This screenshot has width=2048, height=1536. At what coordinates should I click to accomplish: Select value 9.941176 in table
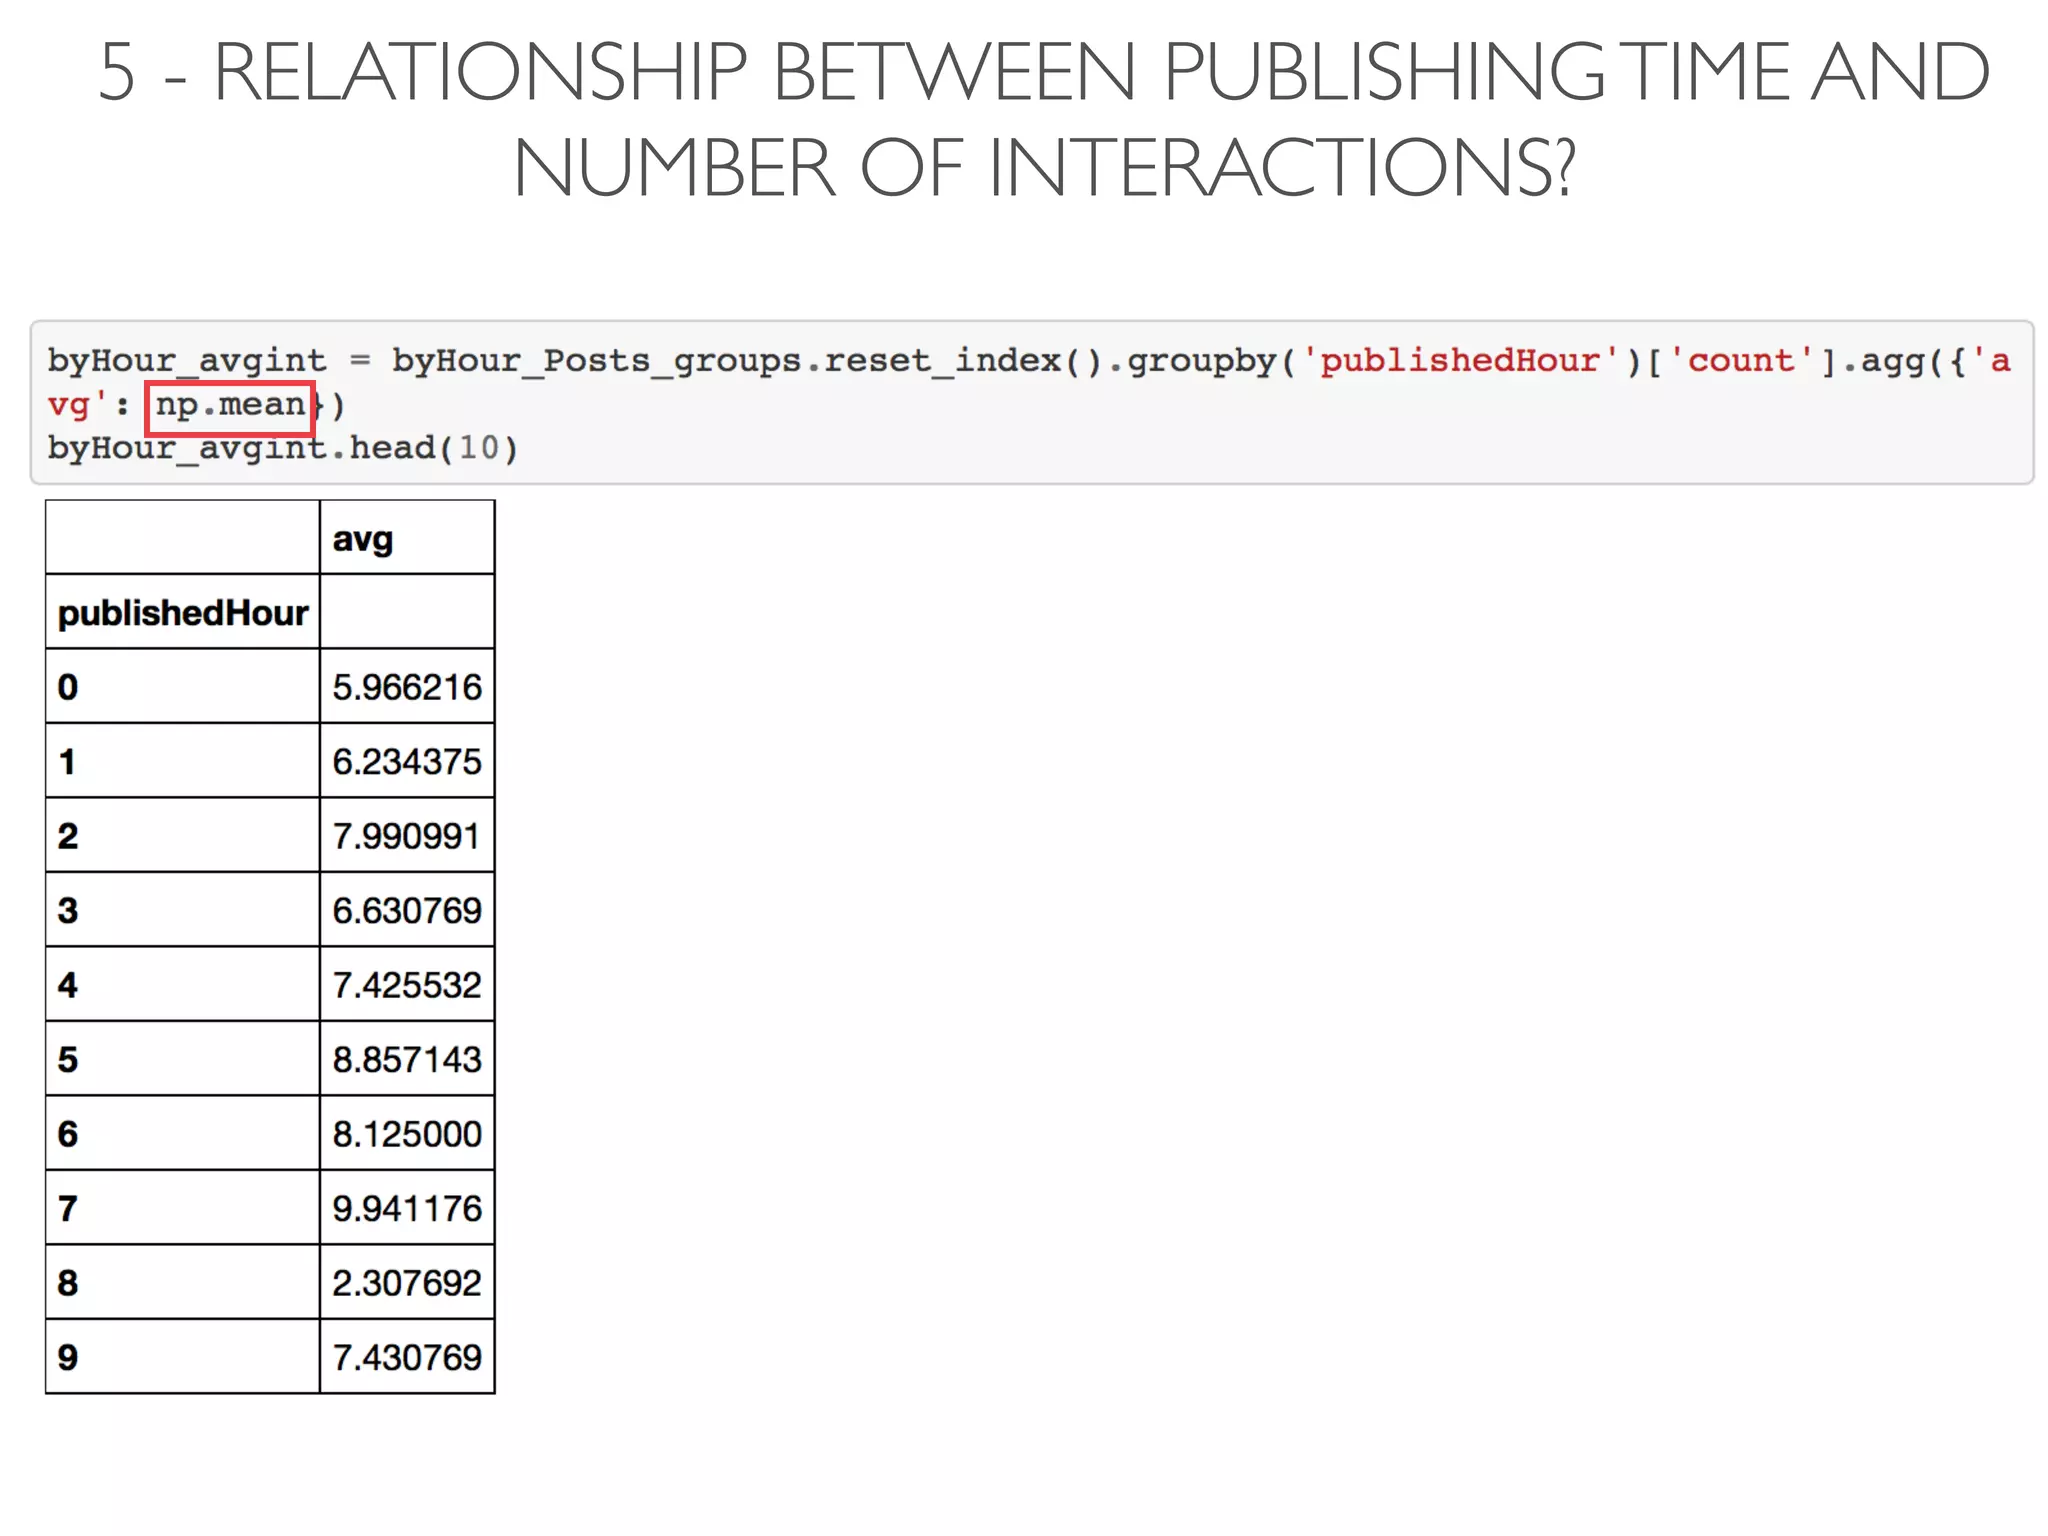pyautogui.click(x=407, y=1209)
